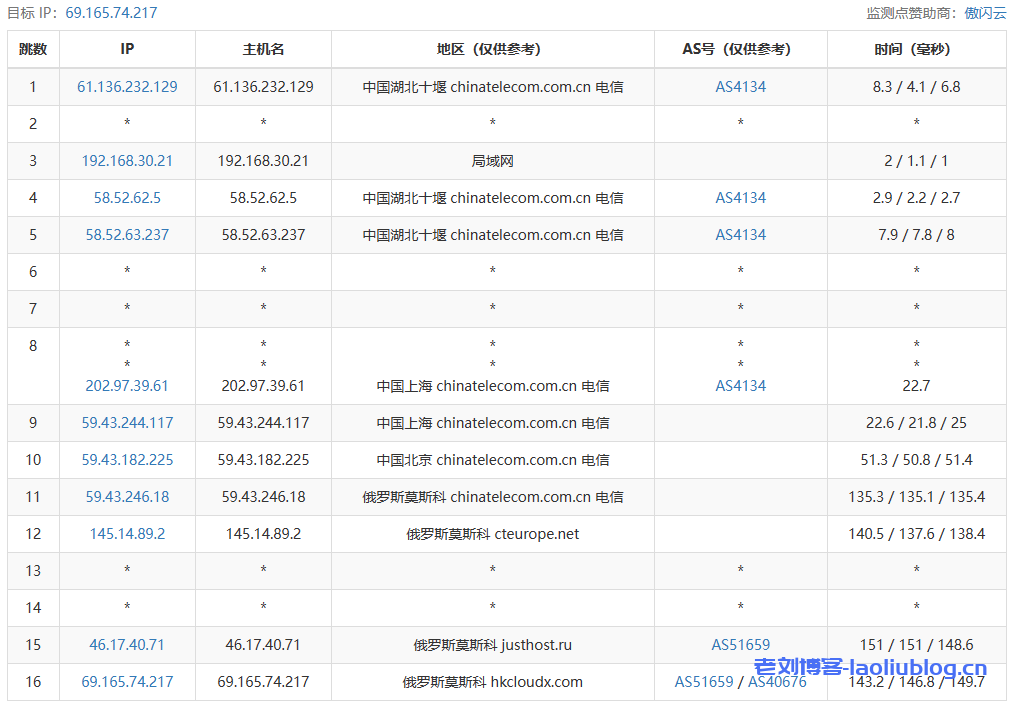Open the 46.17.40.71 justhost.ru link
This screenshot has width=1013, height=705.
(126, 645)
